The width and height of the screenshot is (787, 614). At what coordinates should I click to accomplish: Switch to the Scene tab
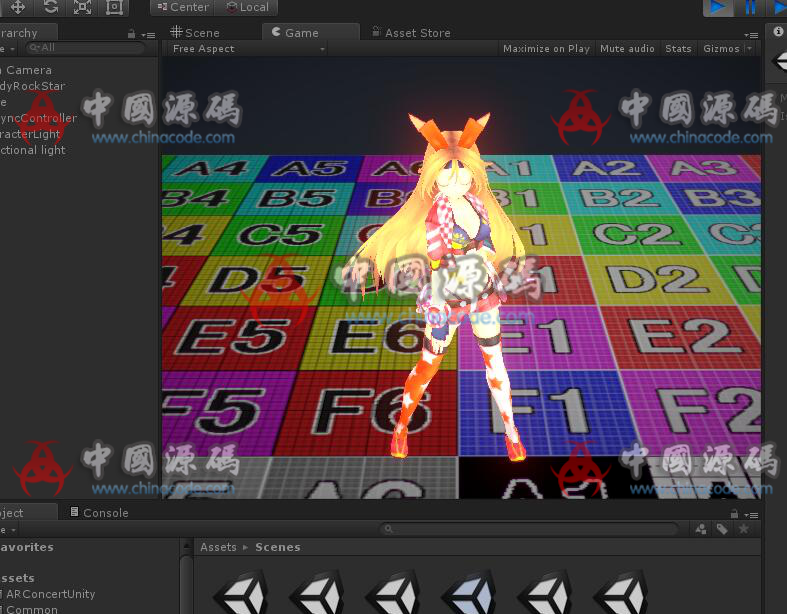pyautogui.click(x=195, y=33)
